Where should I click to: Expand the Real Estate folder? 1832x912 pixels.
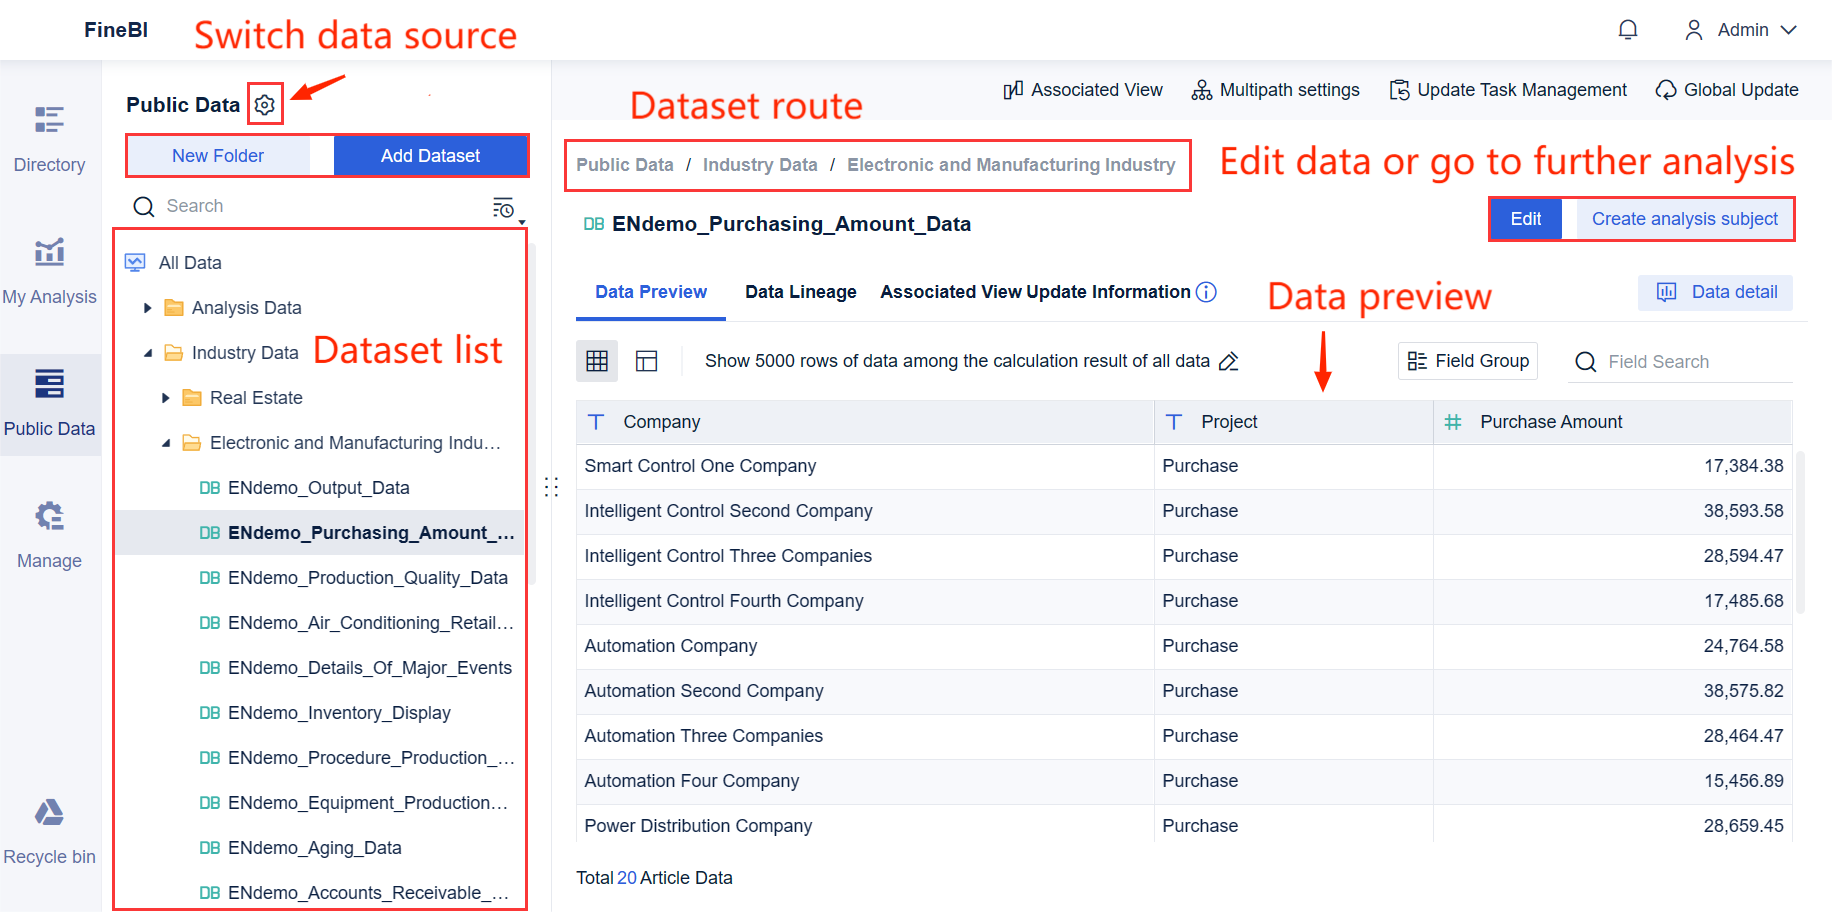[x=166, y=398]
